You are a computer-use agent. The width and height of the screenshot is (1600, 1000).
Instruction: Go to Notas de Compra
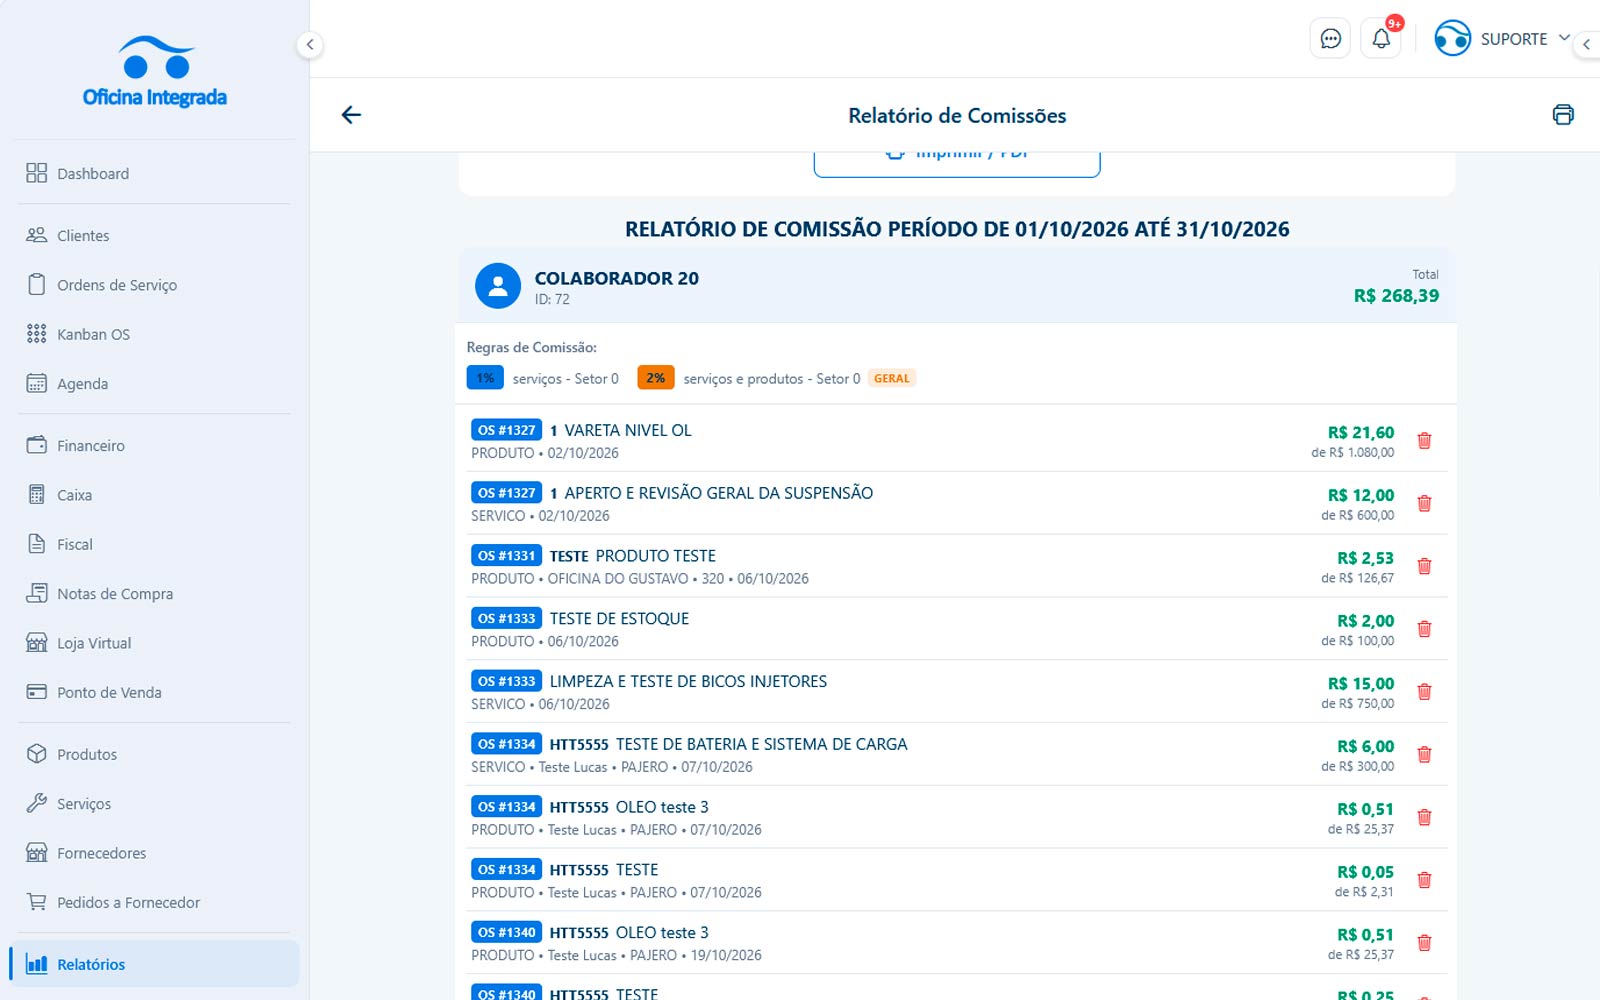[154, 593]
